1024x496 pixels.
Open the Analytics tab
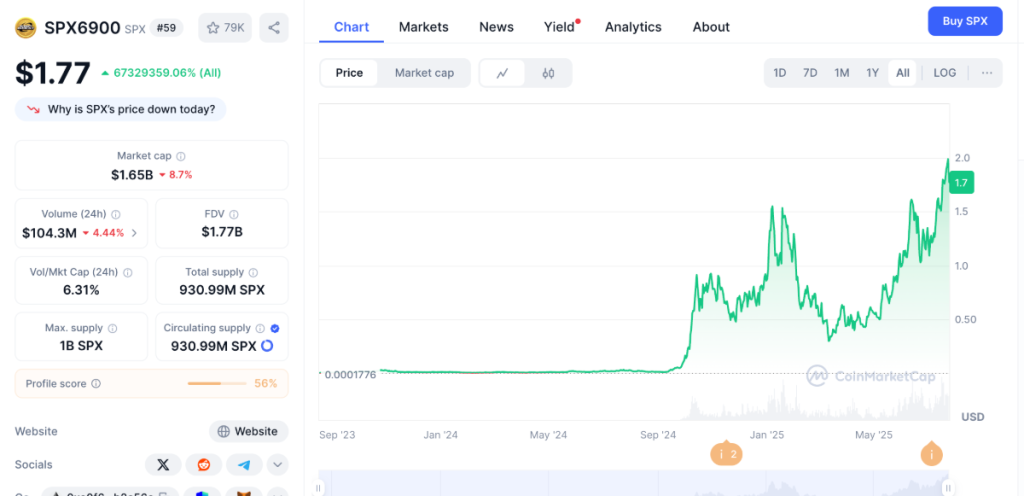[x=633, y=27]
